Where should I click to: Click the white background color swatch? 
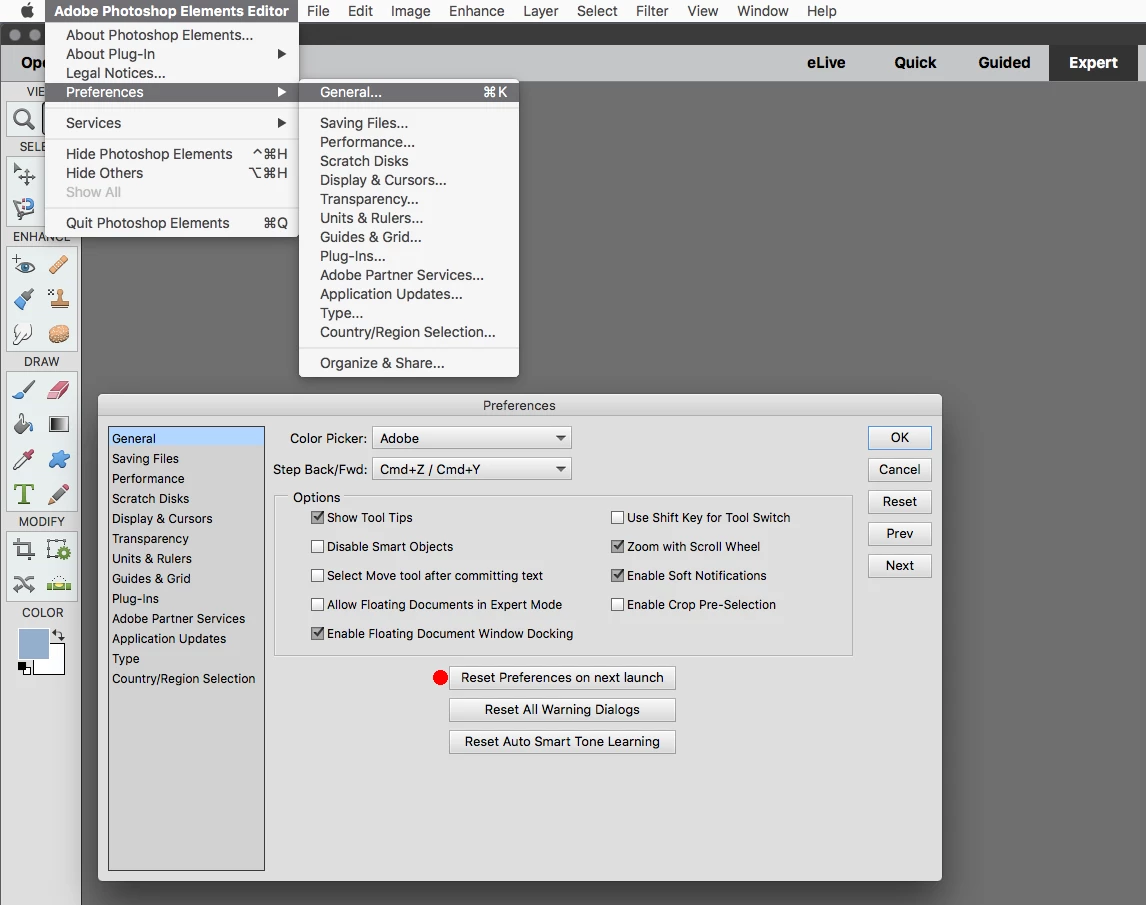click(53, 664)
